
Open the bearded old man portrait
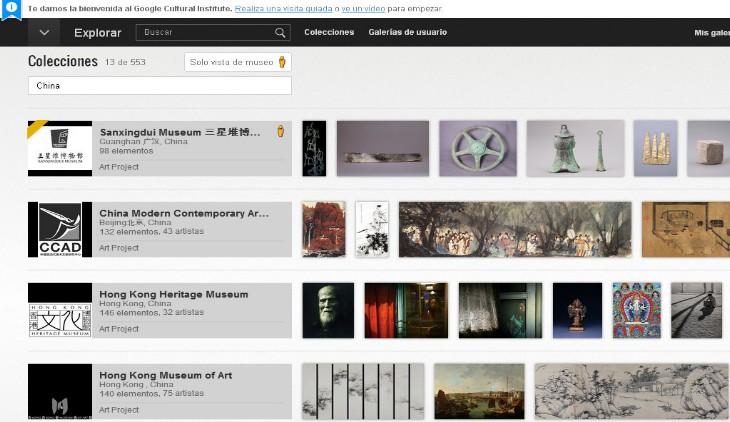coord(328,310)
